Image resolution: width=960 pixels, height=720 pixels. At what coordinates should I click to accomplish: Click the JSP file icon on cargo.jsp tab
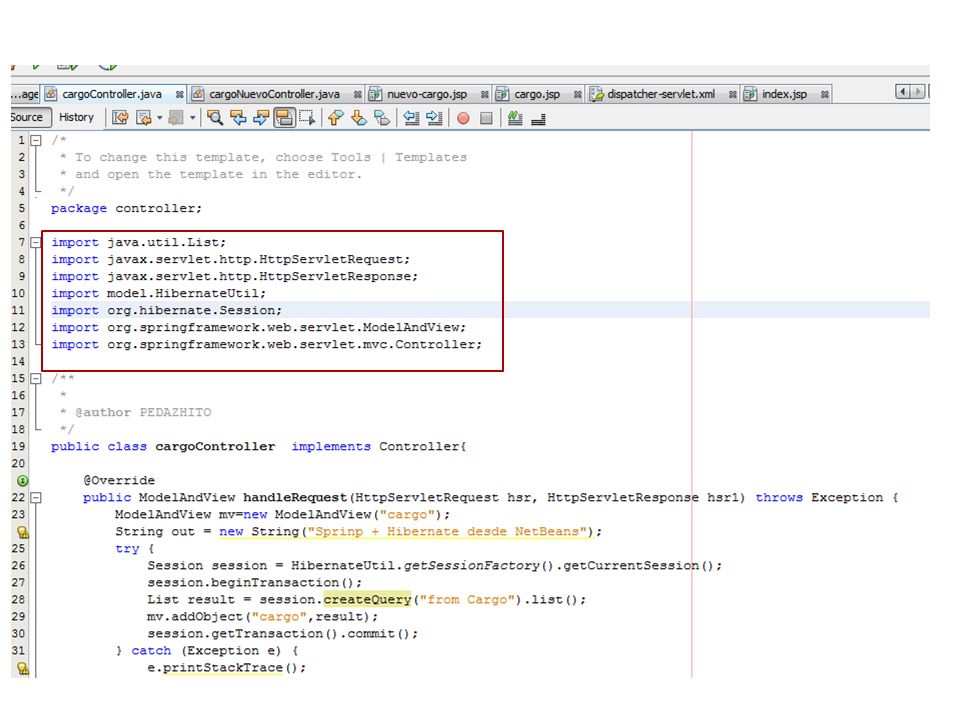(x=503, y=94)
